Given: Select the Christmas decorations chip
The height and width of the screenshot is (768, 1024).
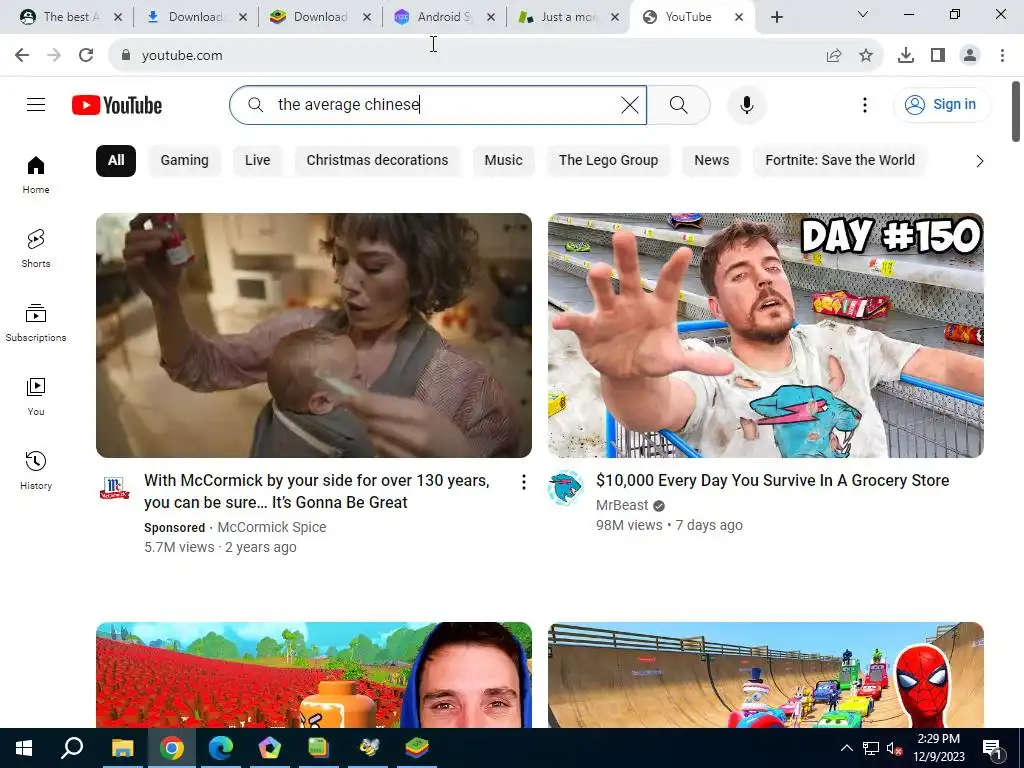Looking at the screenshot, I should (x=377, y=161).
